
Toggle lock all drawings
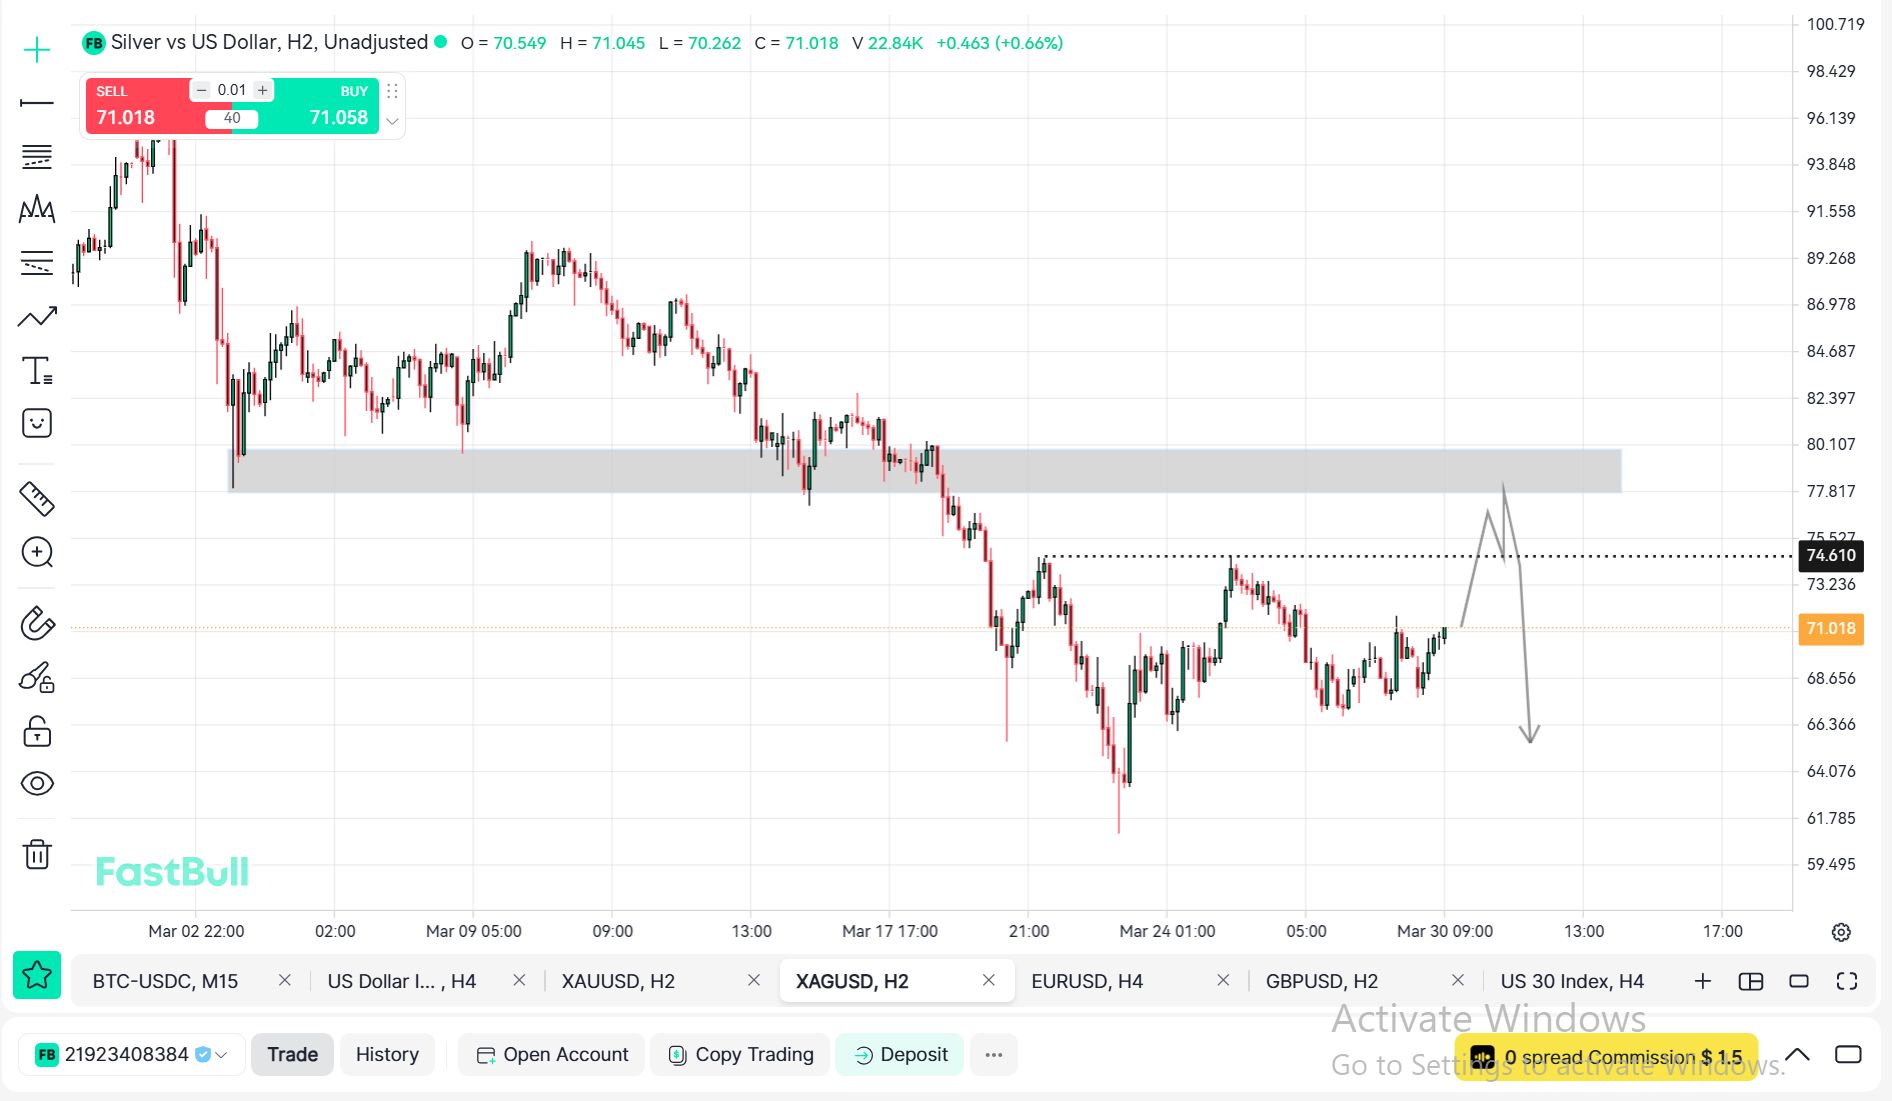click(37, 732)
